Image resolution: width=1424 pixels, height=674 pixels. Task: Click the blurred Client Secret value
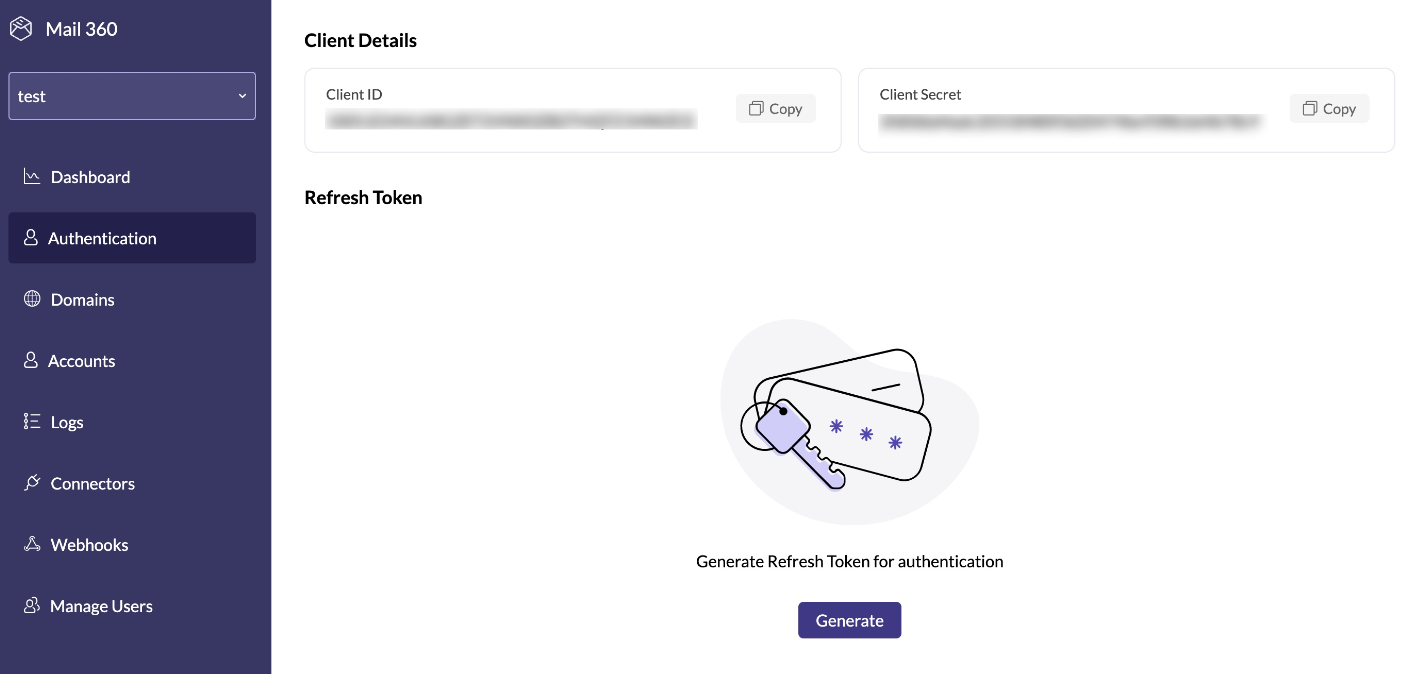(1069, 122)
